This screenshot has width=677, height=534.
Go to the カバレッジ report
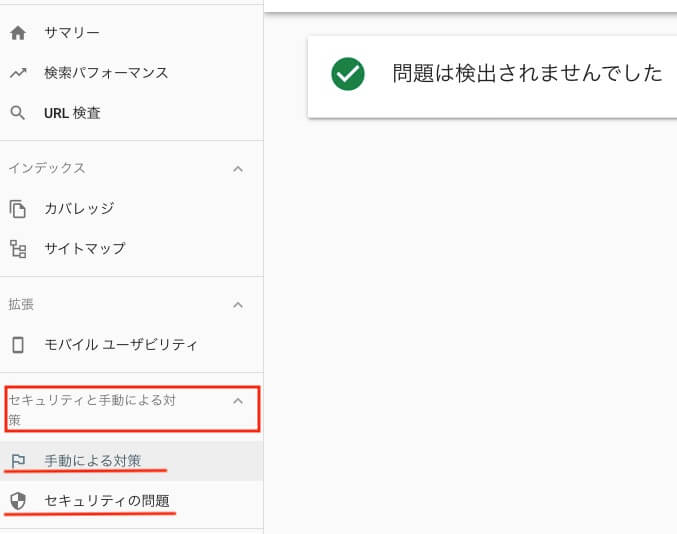pyautogui.click(x=131, y=209)
